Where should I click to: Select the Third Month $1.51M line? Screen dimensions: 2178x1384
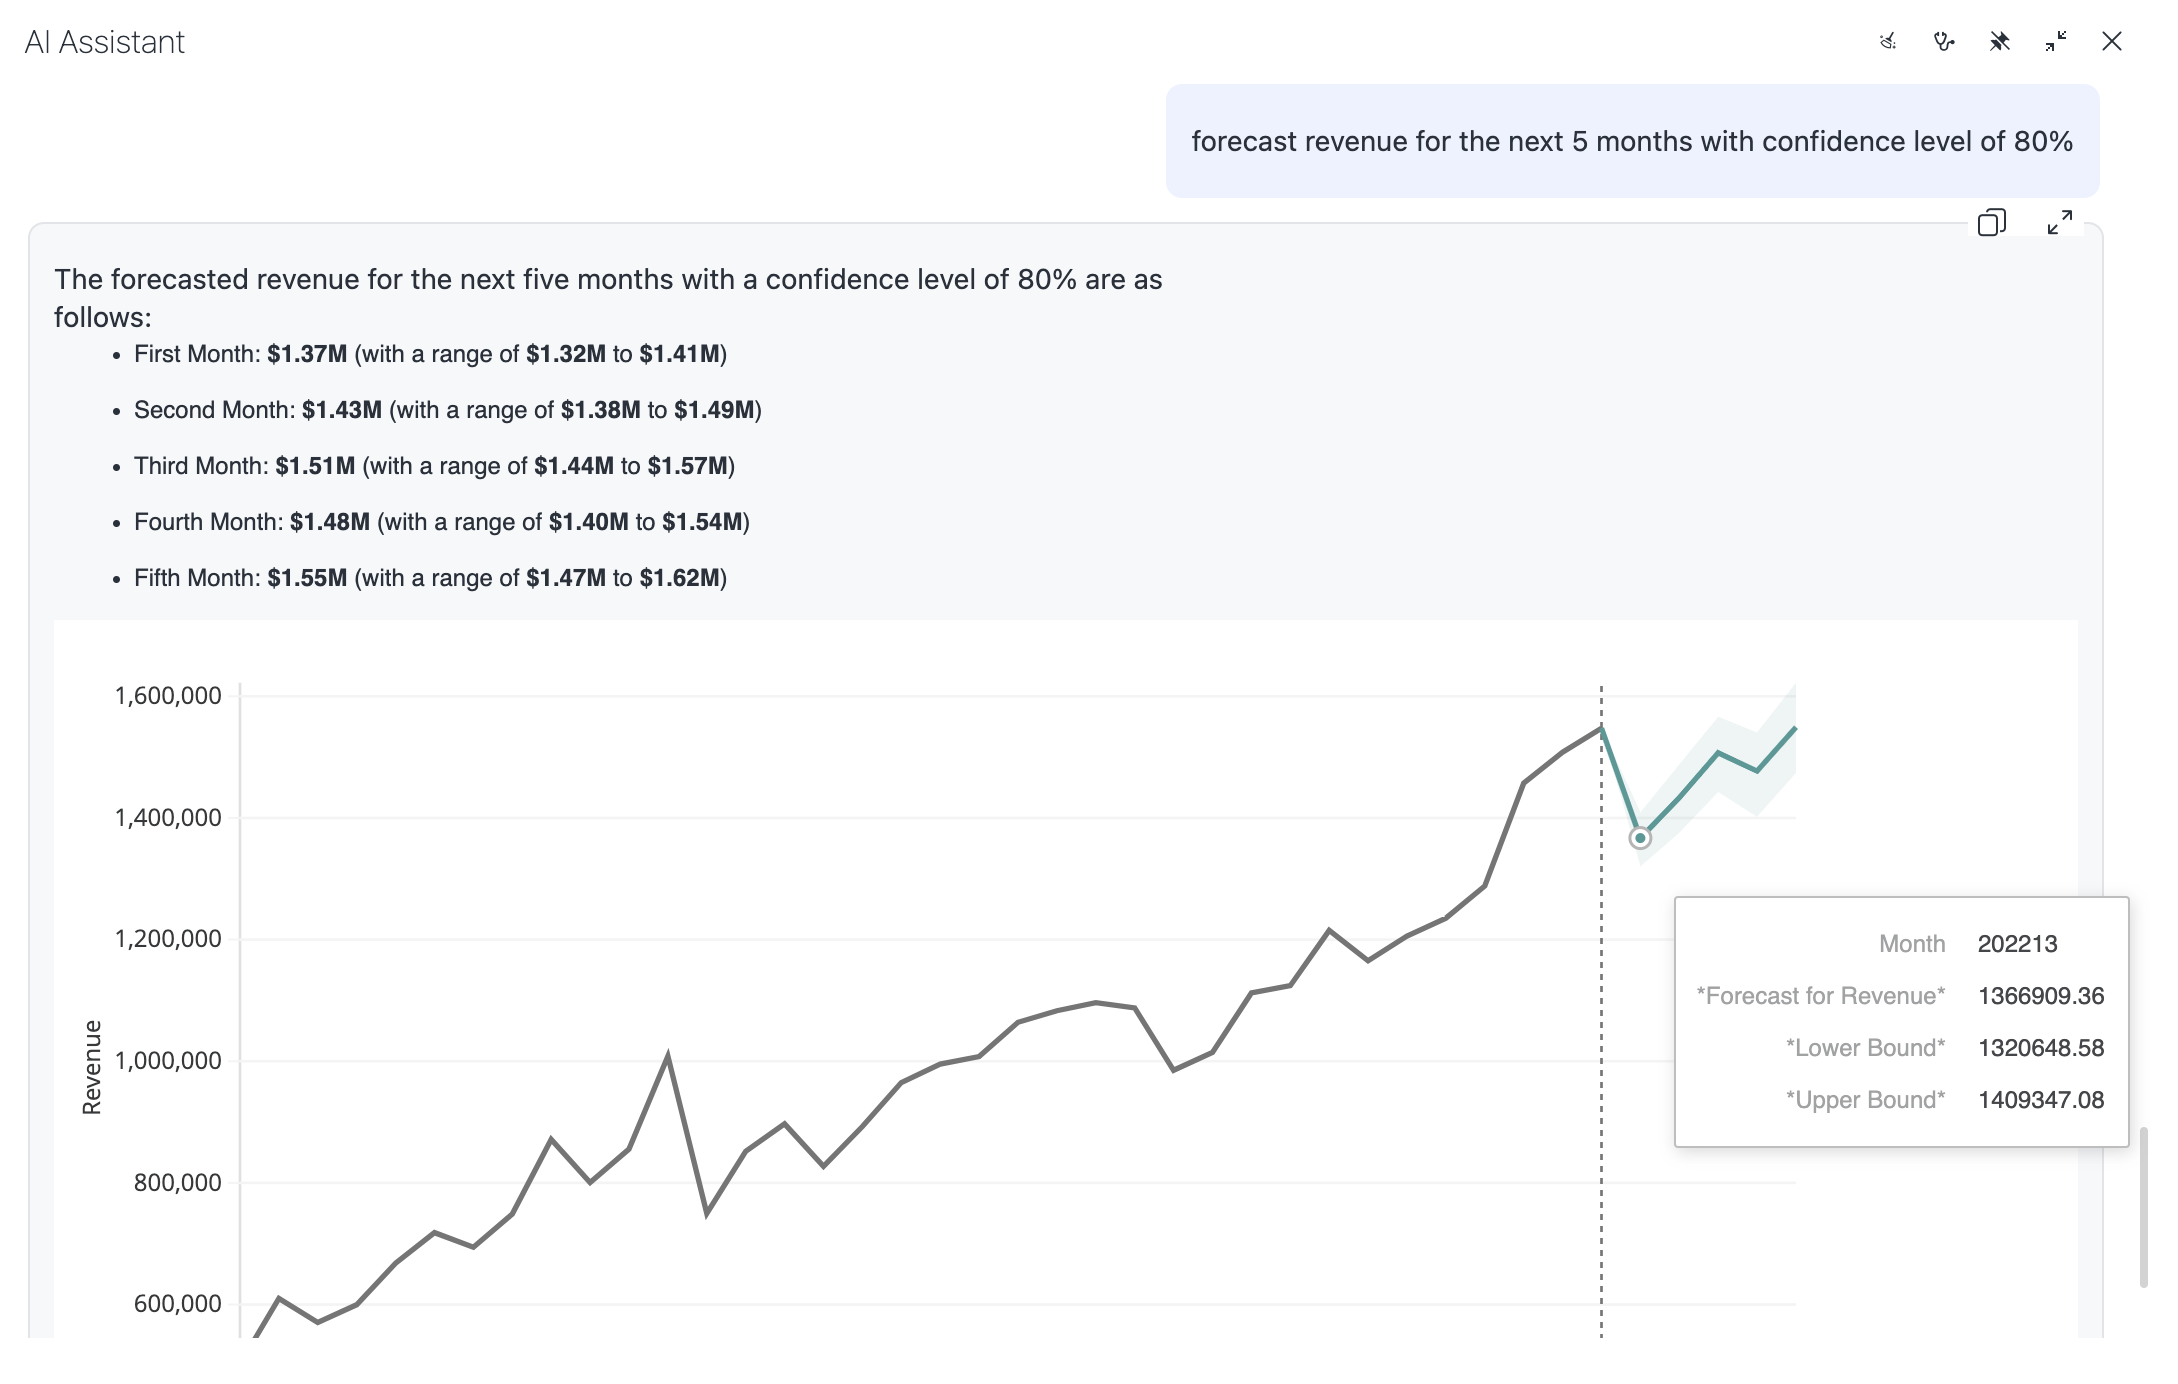pos(434,466)
